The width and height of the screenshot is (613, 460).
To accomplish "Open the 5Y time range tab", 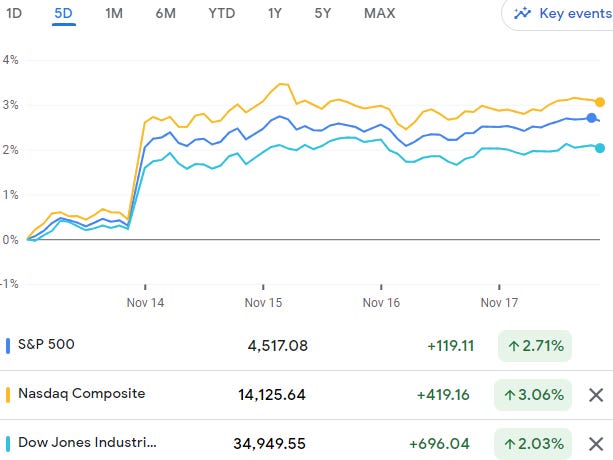I will [x=323, y=13].
